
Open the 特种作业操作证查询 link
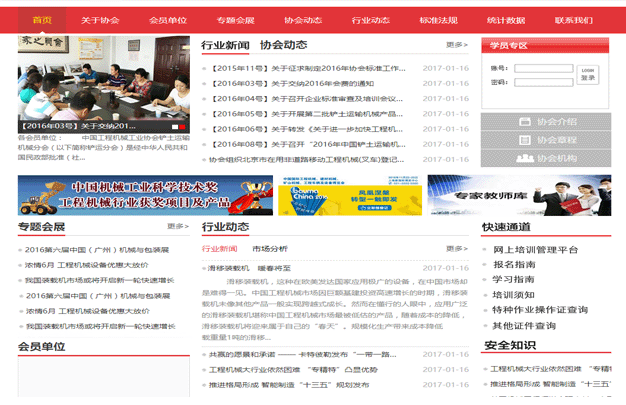(x=540, y=310)
